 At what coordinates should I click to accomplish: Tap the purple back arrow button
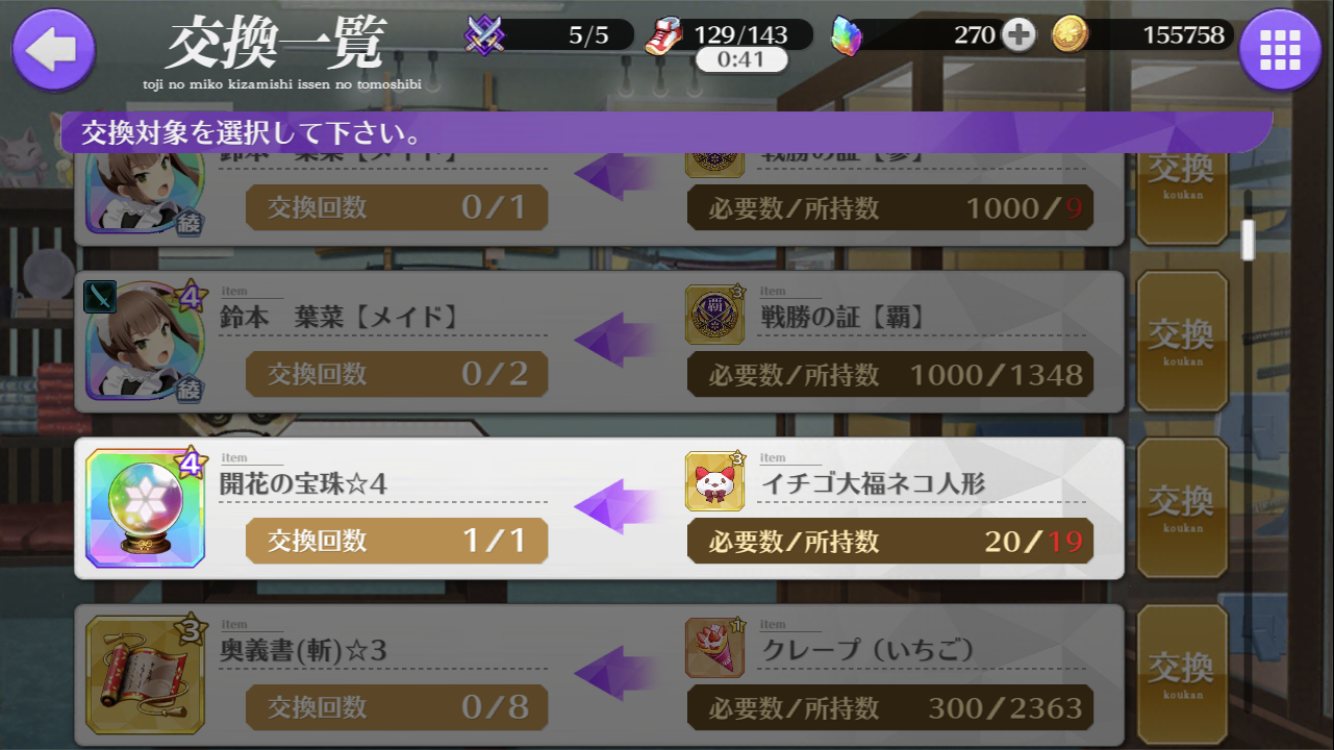tap(53, 50)
